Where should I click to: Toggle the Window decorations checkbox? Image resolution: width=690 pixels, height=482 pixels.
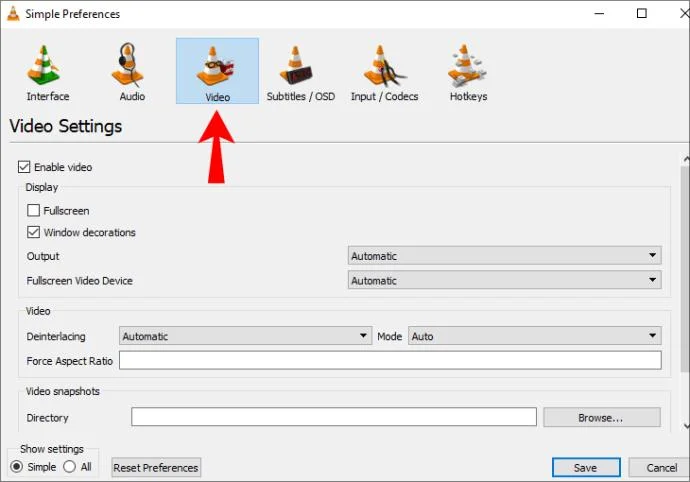pos(33,232)
